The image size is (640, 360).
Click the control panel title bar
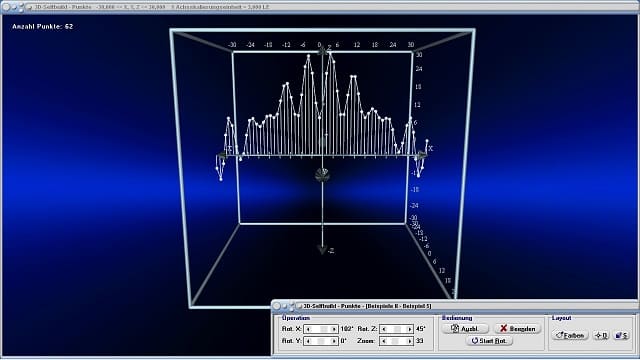pos(455,306)
